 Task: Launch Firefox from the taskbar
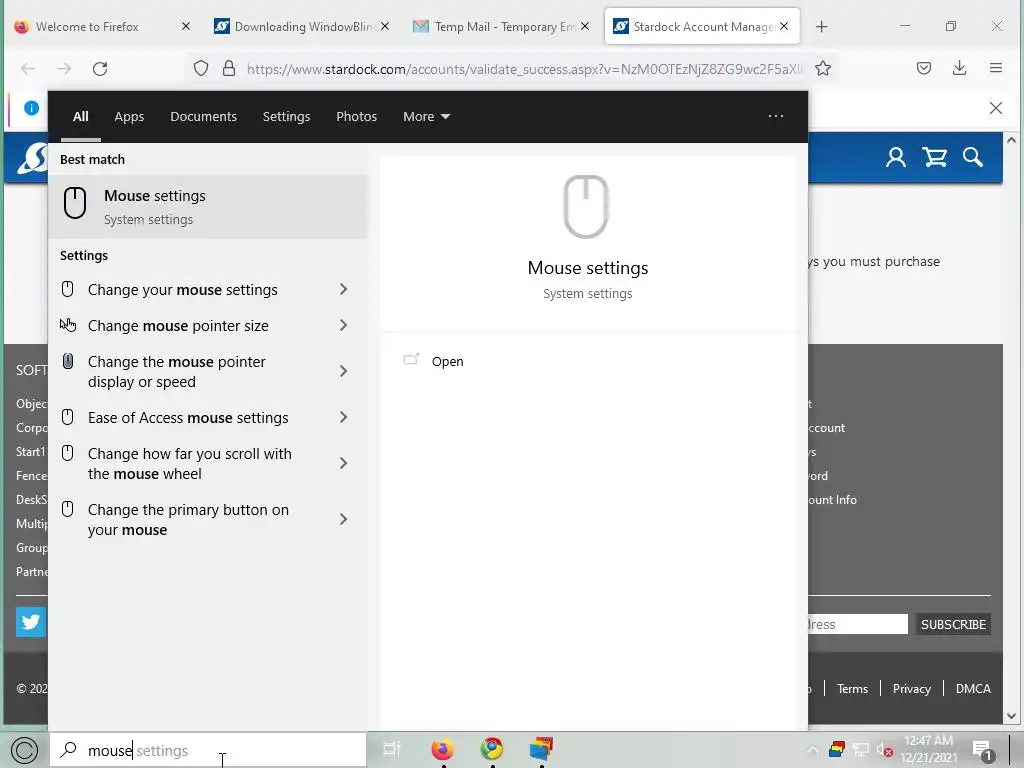tap(442, 749)
